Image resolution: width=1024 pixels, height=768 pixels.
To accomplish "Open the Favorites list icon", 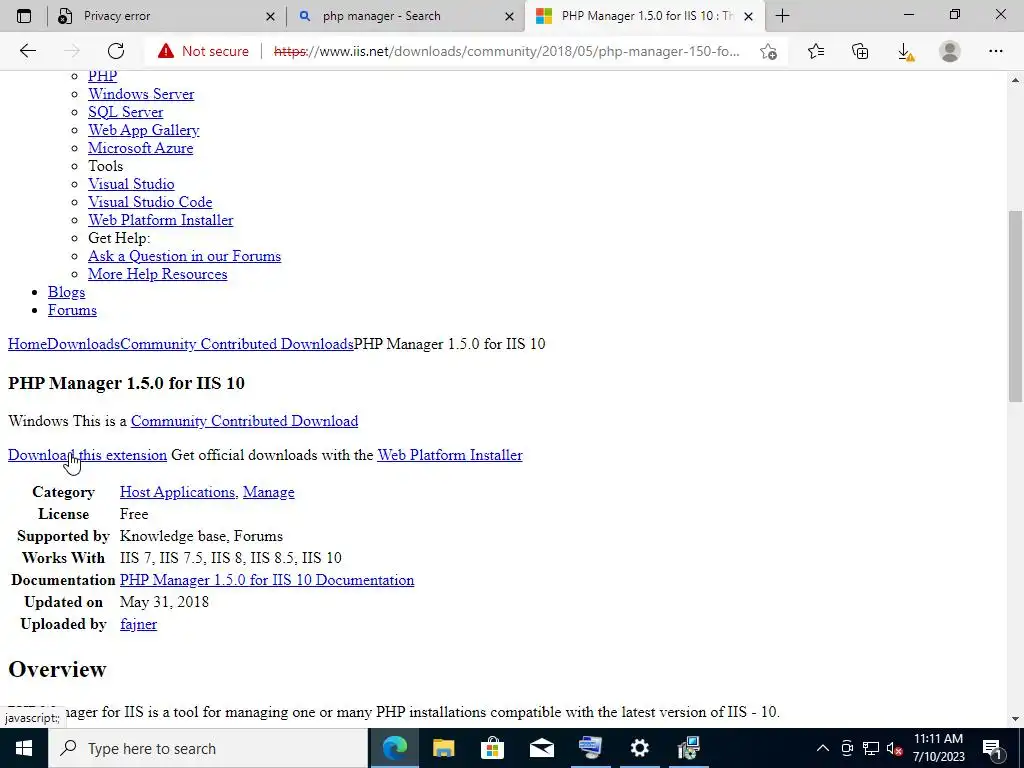I will pos(815,51).
